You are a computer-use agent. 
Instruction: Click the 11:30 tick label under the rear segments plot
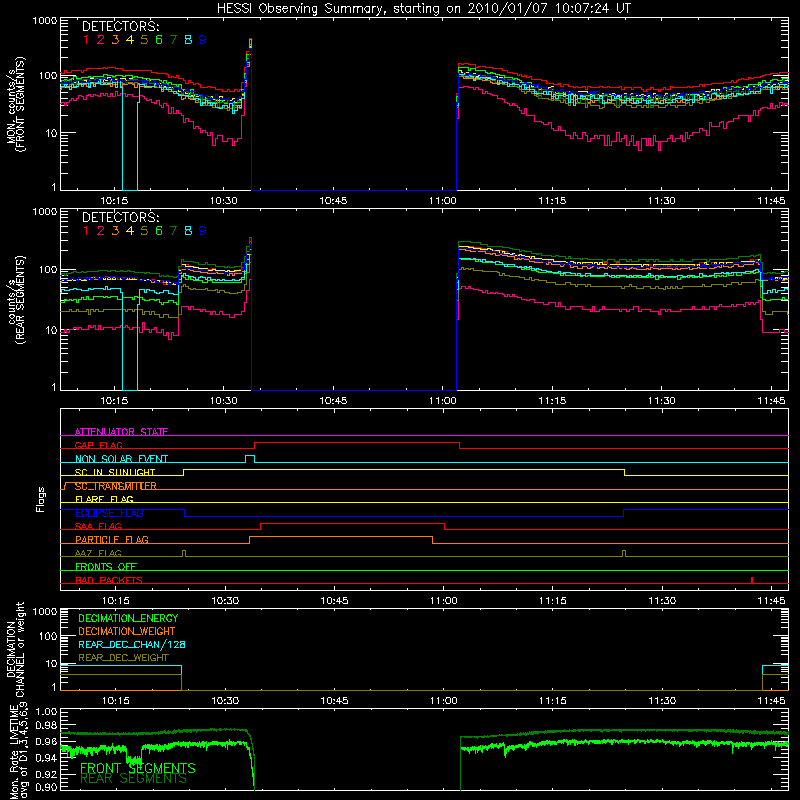click(662, 401)
